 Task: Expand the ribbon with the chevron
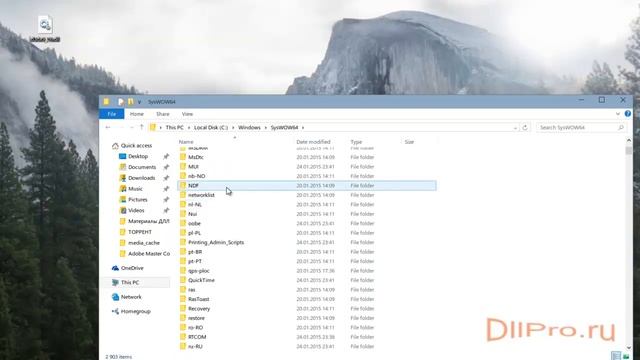pos(618,113)
